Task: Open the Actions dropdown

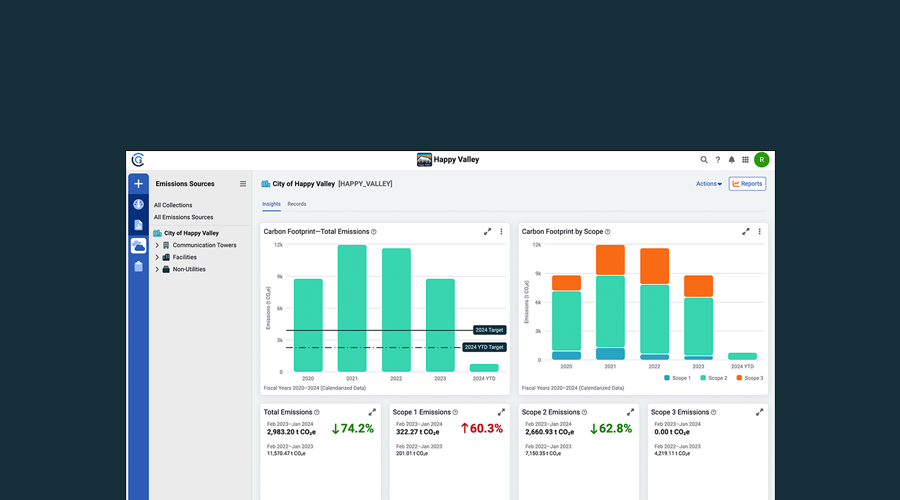Action: (708, 184)
